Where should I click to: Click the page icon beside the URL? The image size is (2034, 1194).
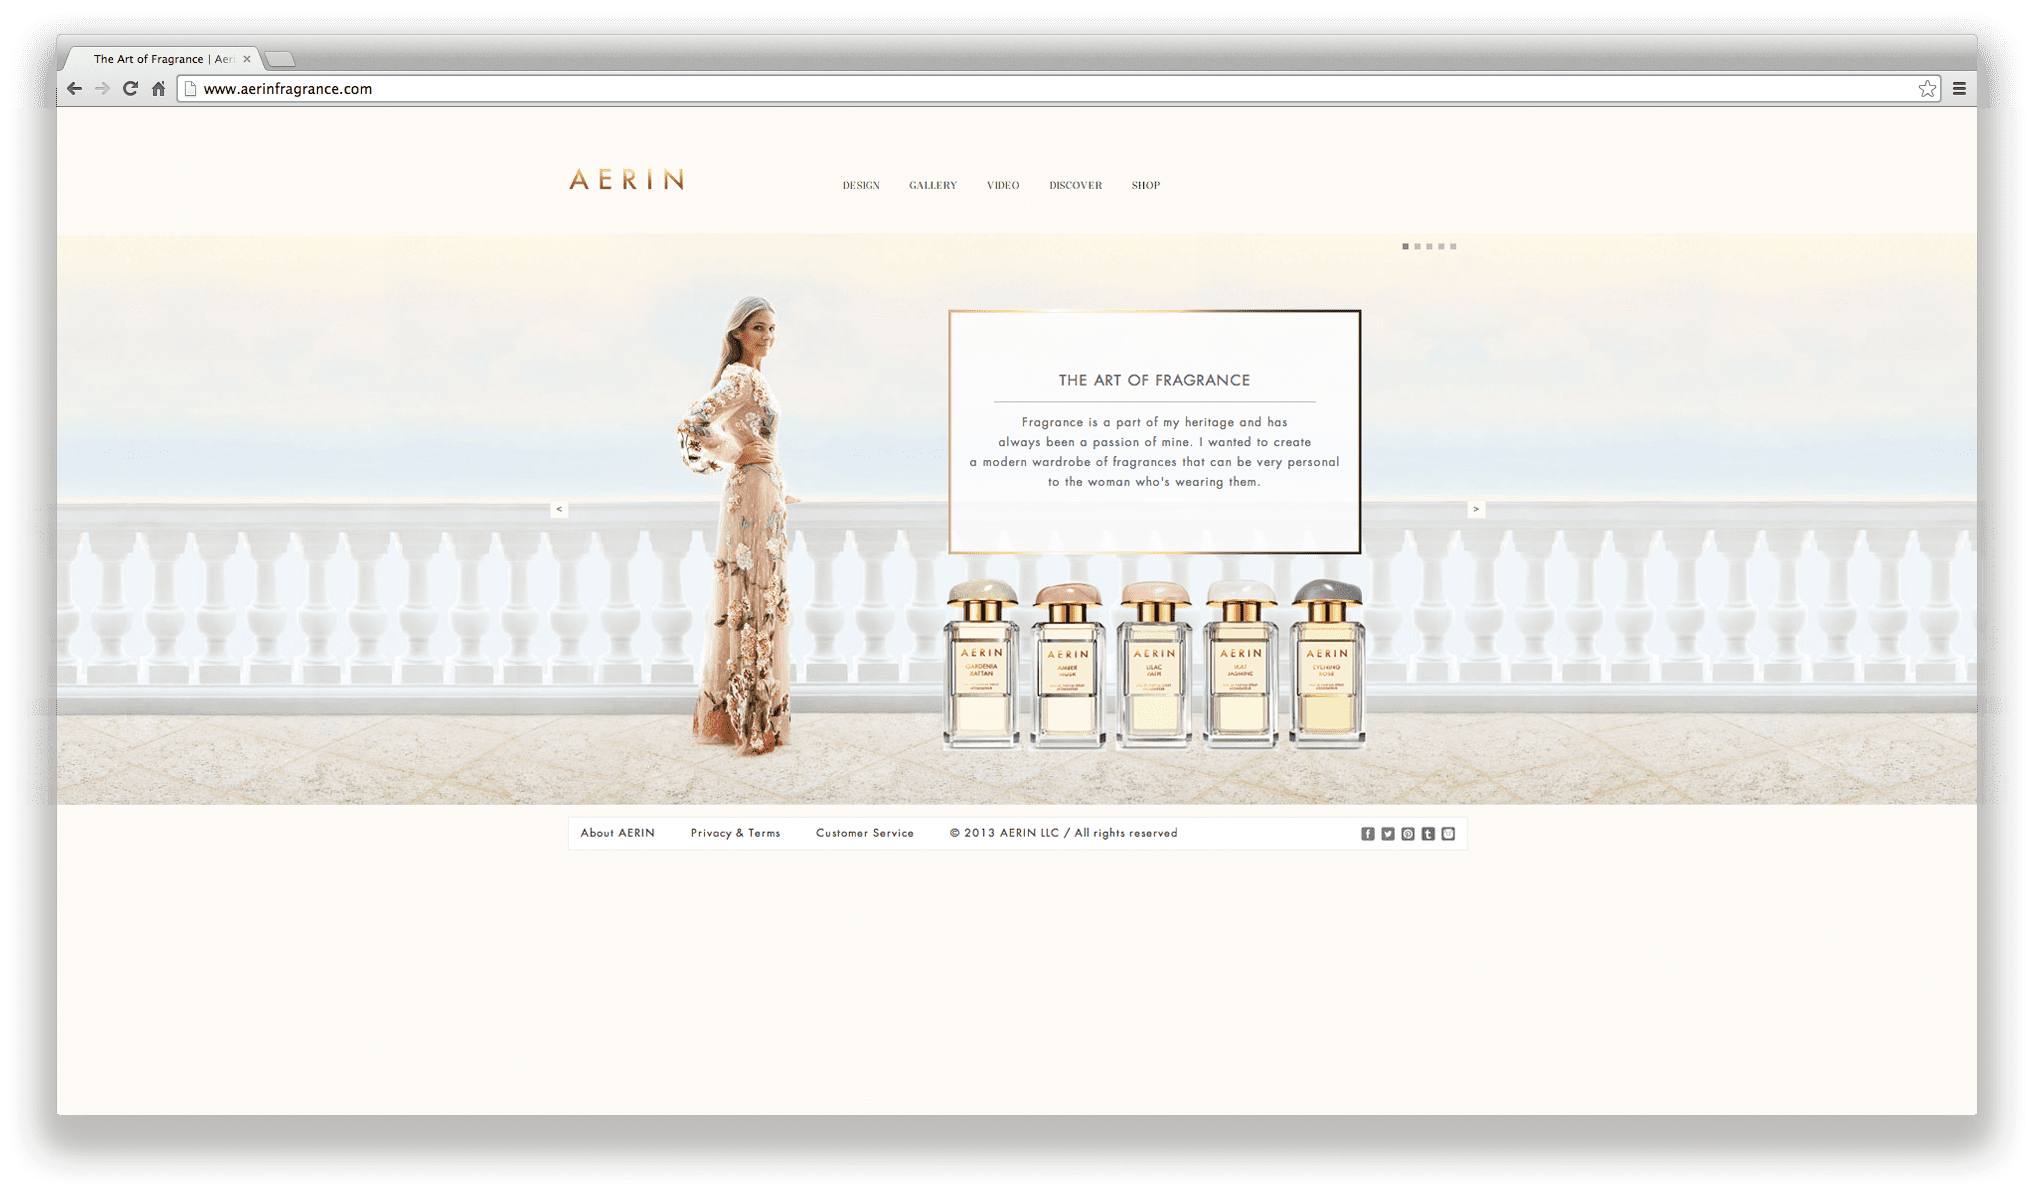(190, 89)
